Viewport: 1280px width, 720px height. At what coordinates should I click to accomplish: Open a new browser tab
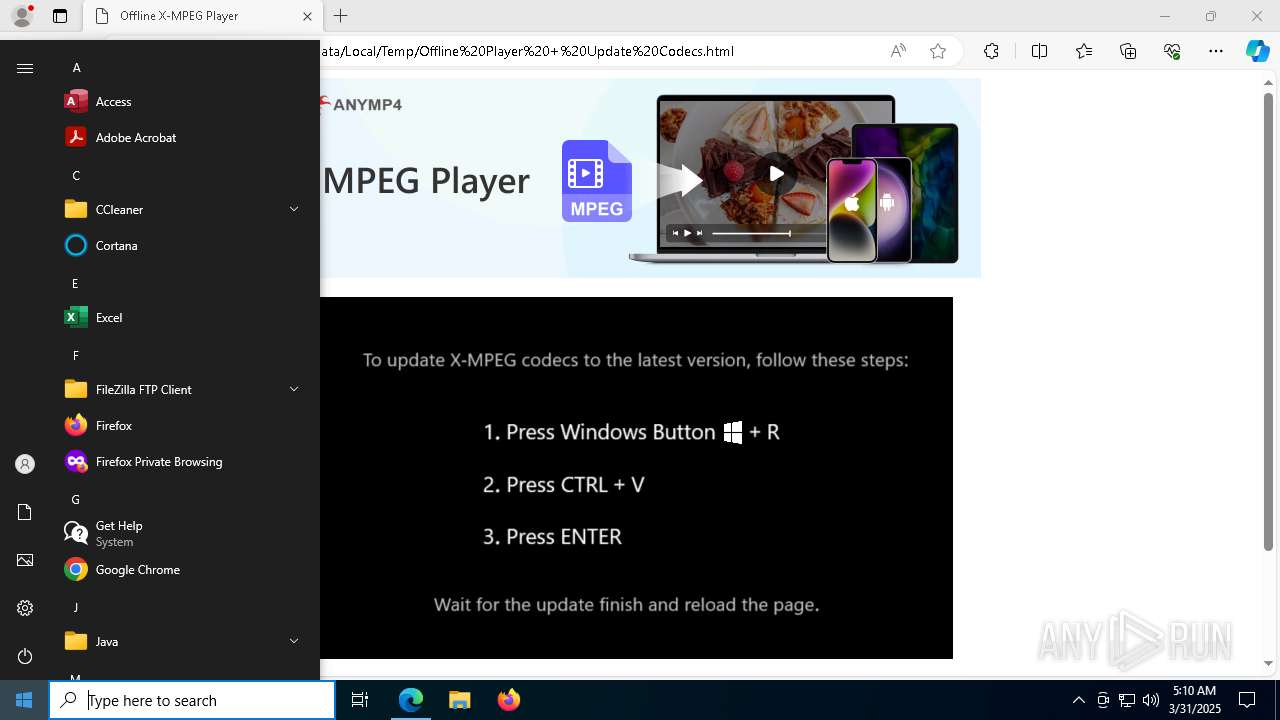(x=340, y=16)
